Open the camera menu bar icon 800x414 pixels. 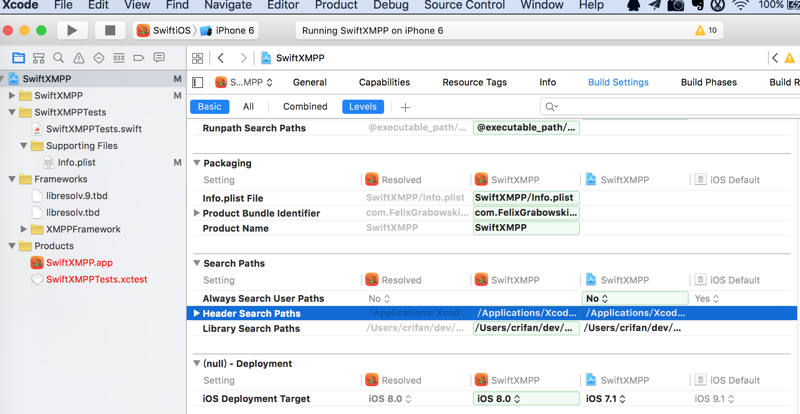coord(677,5)
